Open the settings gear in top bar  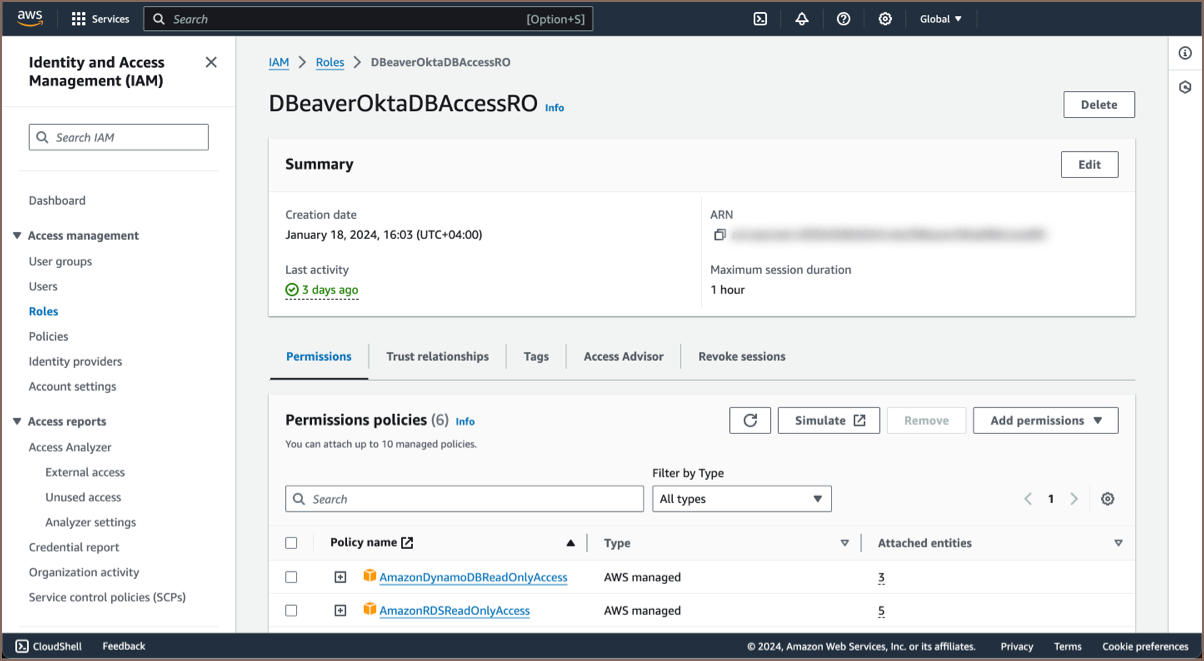click(885, 19)
